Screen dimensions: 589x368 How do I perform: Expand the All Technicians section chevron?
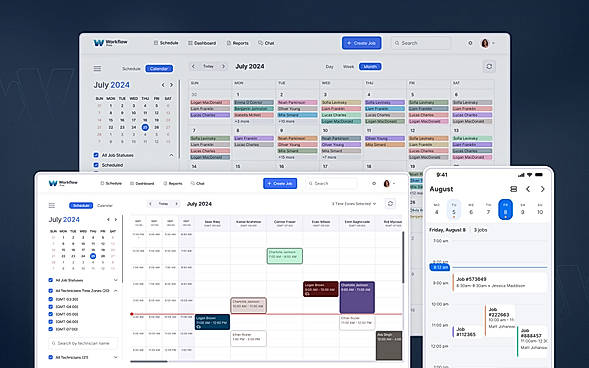[116, 357]
